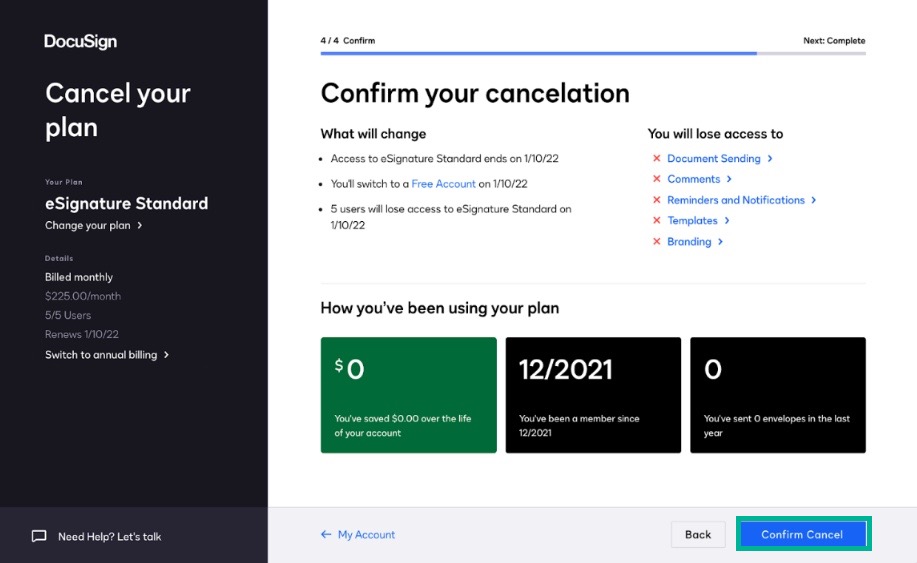Click the back arrow beside My Account

(x=326, y=534)
